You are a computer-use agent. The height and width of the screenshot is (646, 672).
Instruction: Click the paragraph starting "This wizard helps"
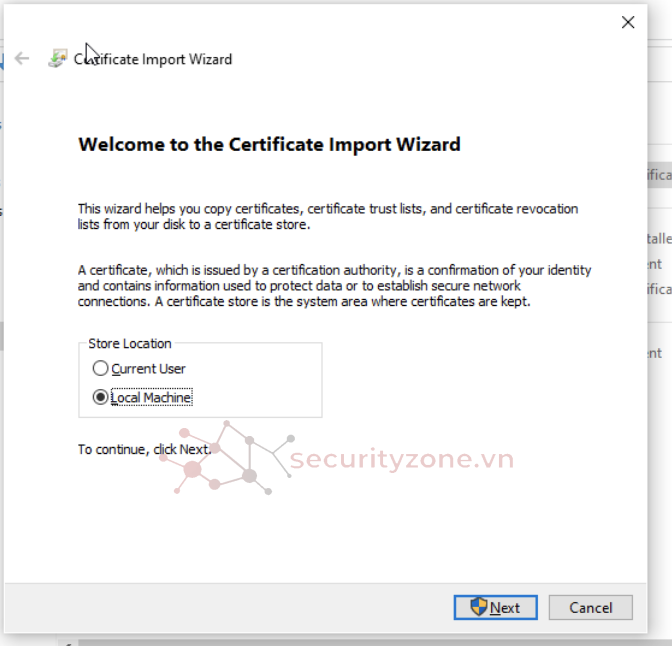pyautogui.click(x=328, y=217)
